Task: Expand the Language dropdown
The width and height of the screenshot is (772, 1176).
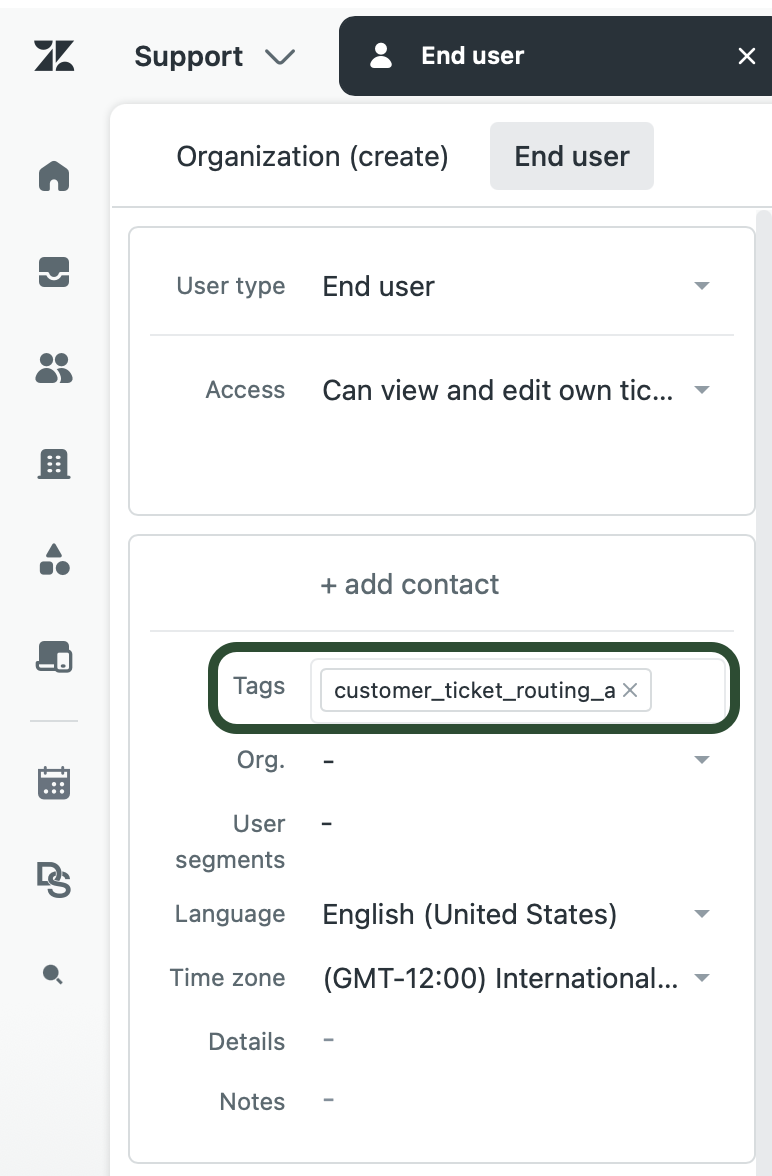Action: coord(516,914)
